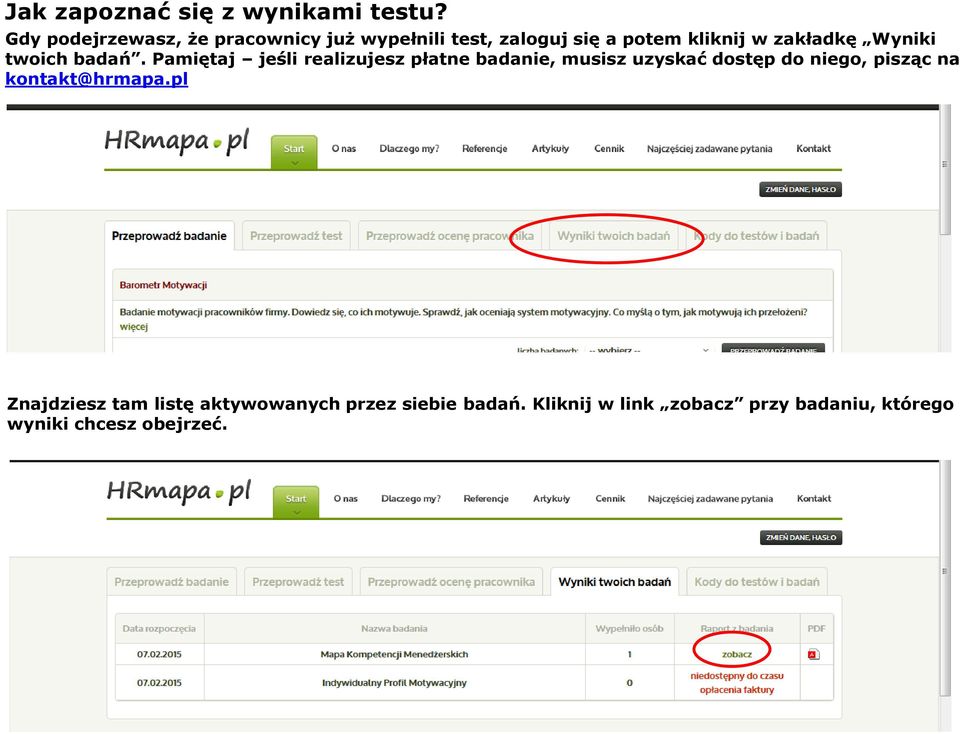
Task: Open 'Kody do testów i badań' tab above Barometr Motywacji
Action: coord(756,236)
